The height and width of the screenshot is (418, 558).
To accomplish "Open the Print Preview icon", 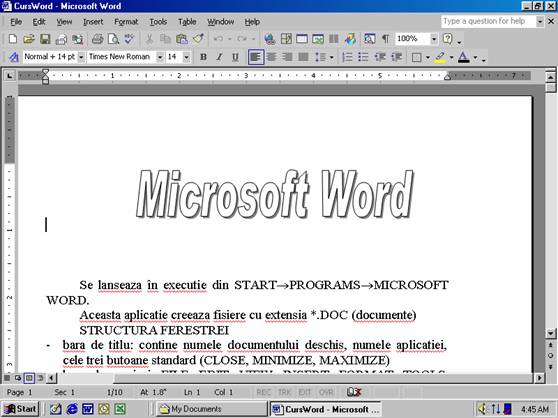I will (x=114, y=39).
